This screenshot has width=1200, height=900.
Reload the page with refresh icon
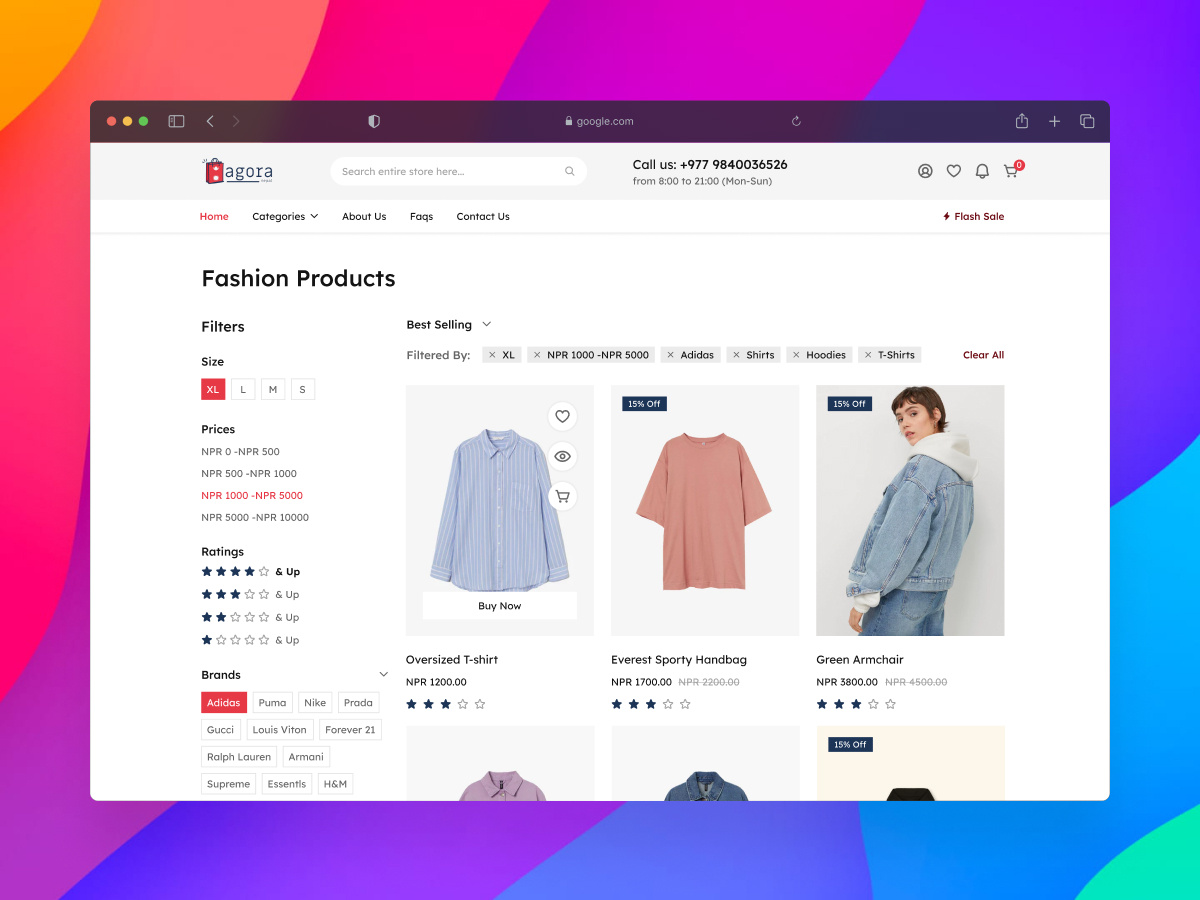796,121
